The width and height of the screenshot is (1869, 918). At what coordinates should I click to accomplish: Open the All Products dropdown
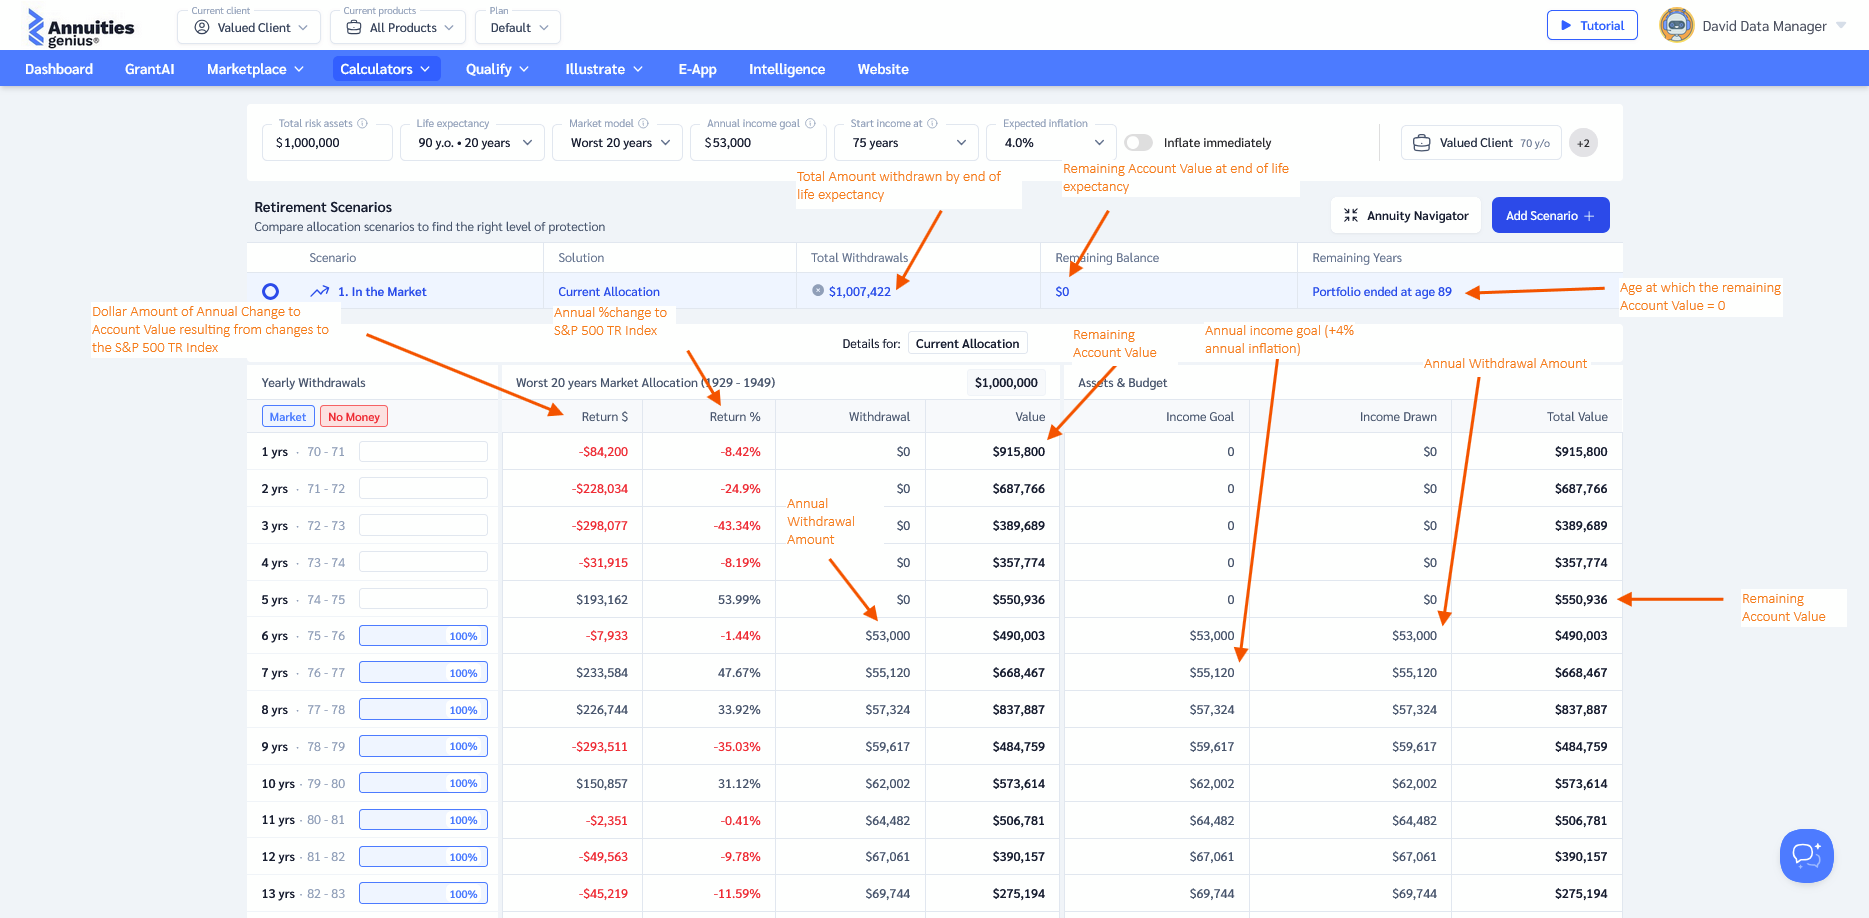(x=399, y=27)
